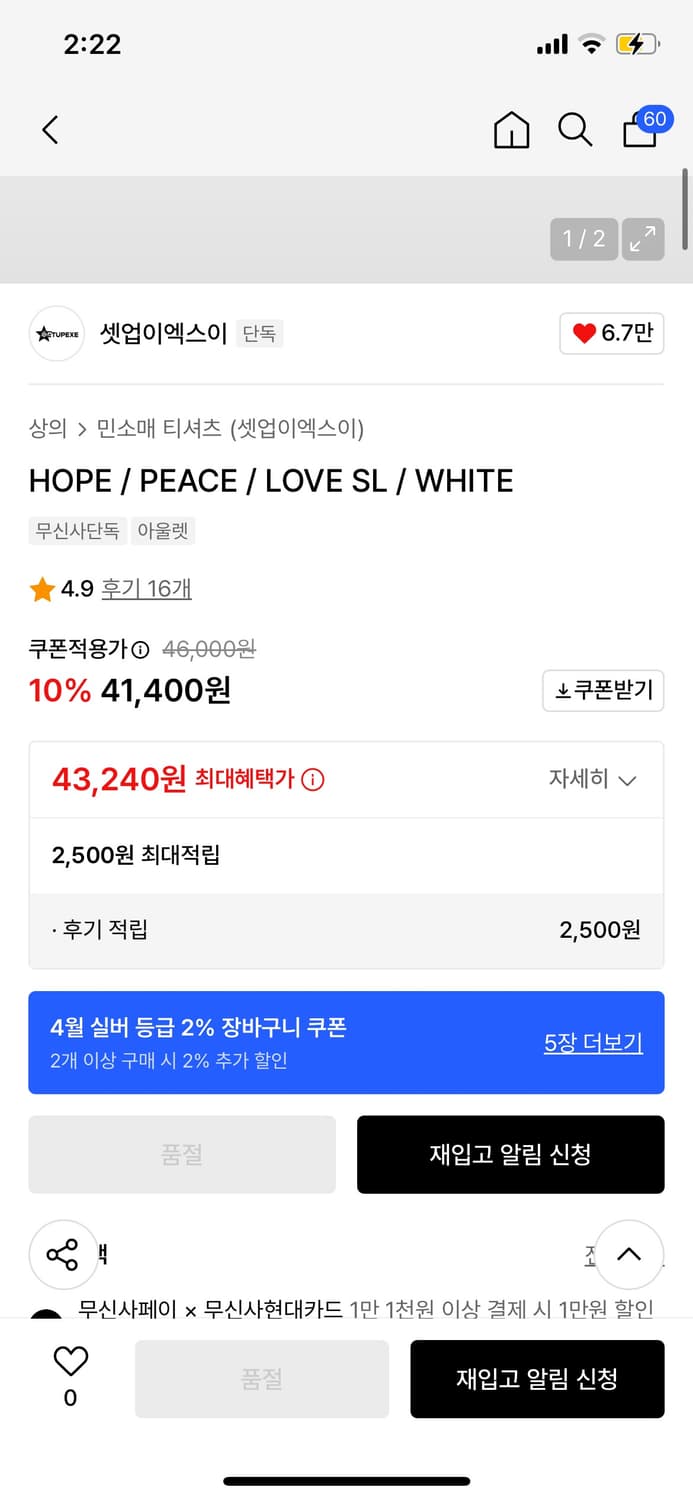Screen dimensions: 693x1500
Task: View reviews through 후기 16개 link
Action: [x=146, y=589]
